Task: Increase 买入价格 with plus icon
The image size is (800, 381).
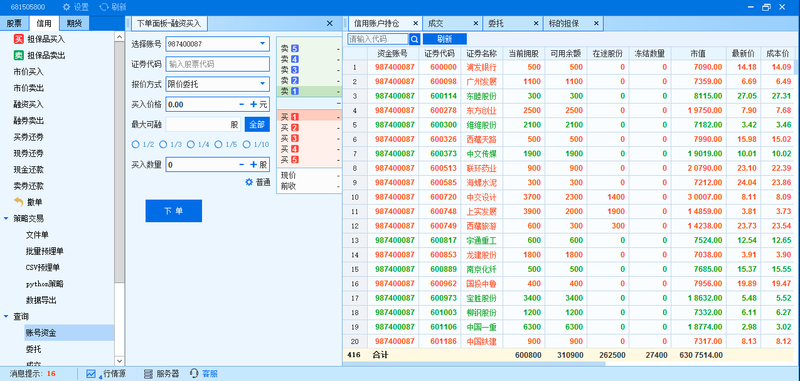Action: click(x=254, y=105)
